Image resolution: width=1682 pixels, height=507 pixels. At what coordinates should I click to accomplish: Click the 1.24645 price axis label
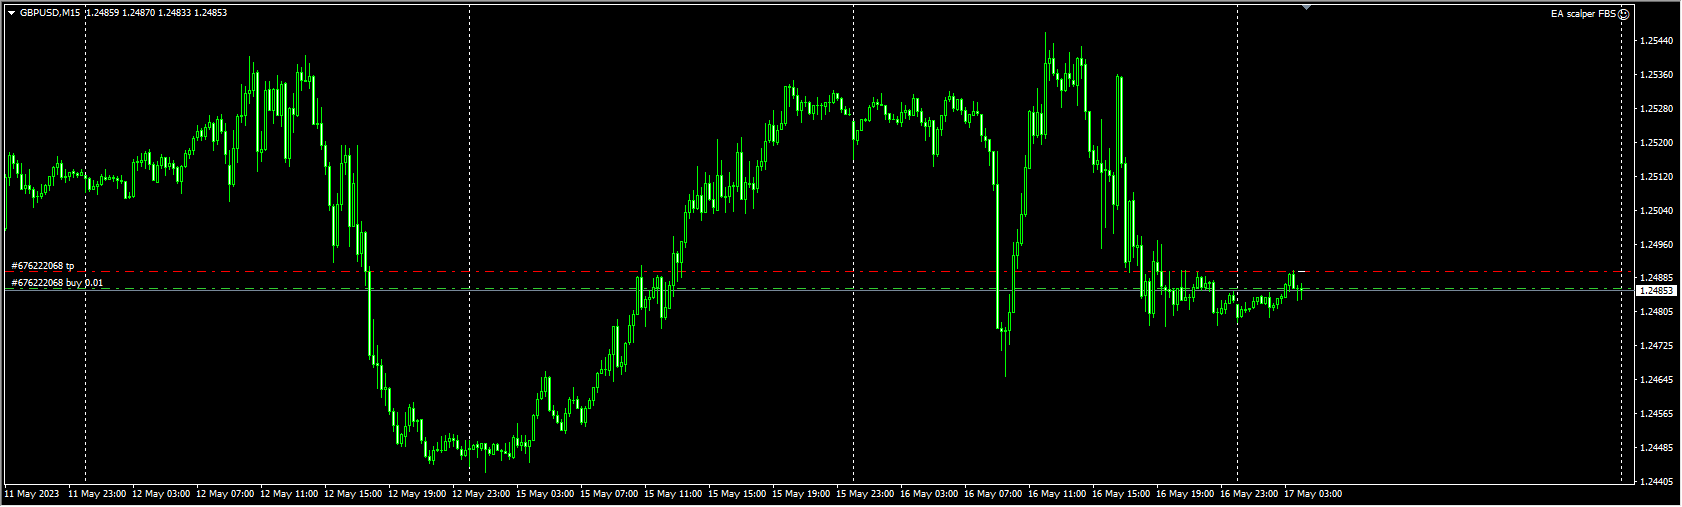[1657, 380]
